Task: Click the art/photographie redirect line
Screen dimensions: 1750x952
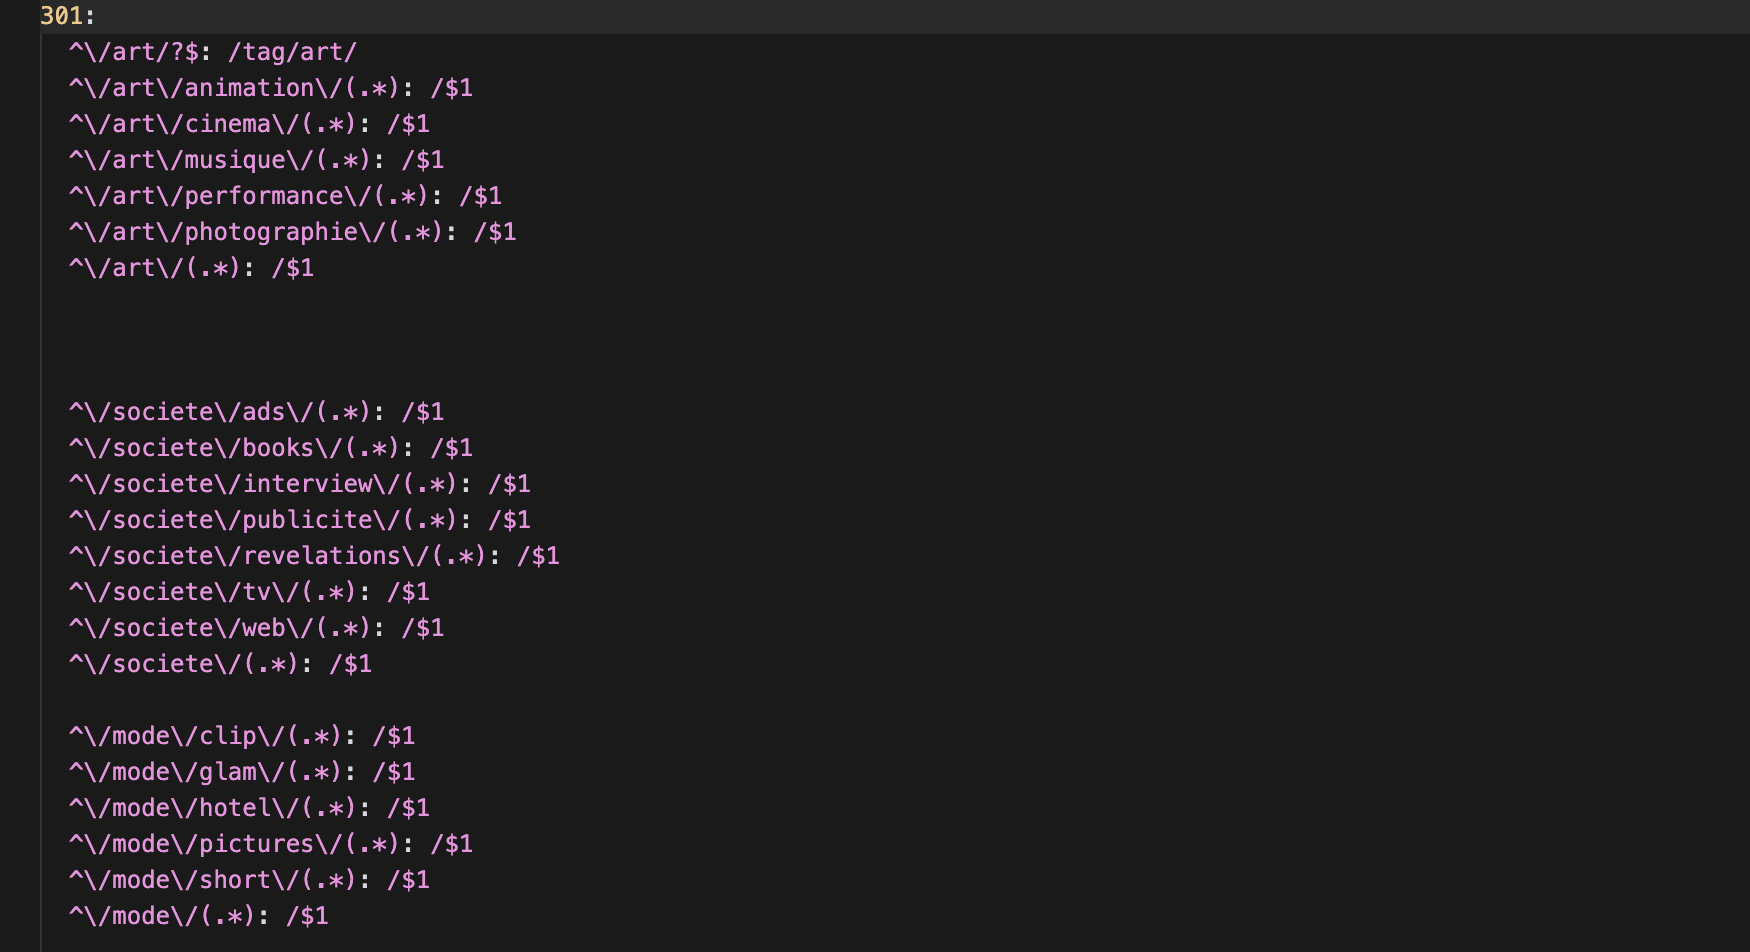Action: coord(291,232)
